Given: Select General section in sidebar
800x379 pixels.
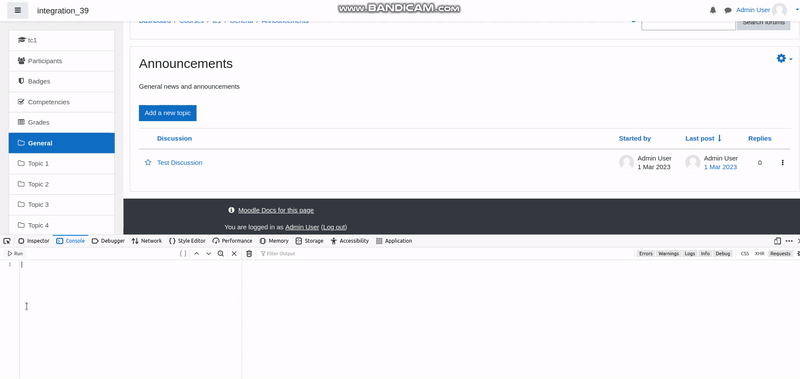Looking at the screenshot, I should (x=62, y=143).
